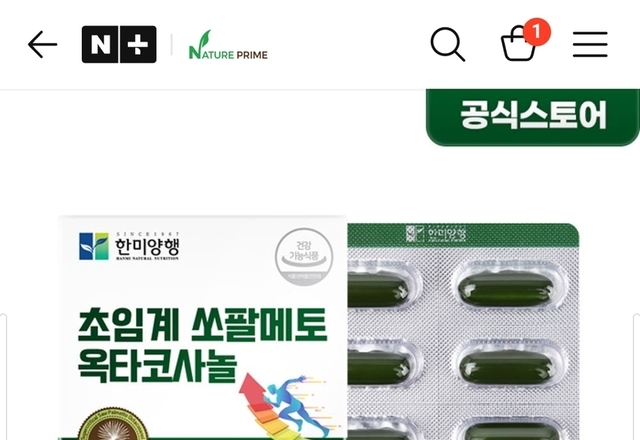
Task: Tap the saw palmetto round emblem
Action: 112,423
